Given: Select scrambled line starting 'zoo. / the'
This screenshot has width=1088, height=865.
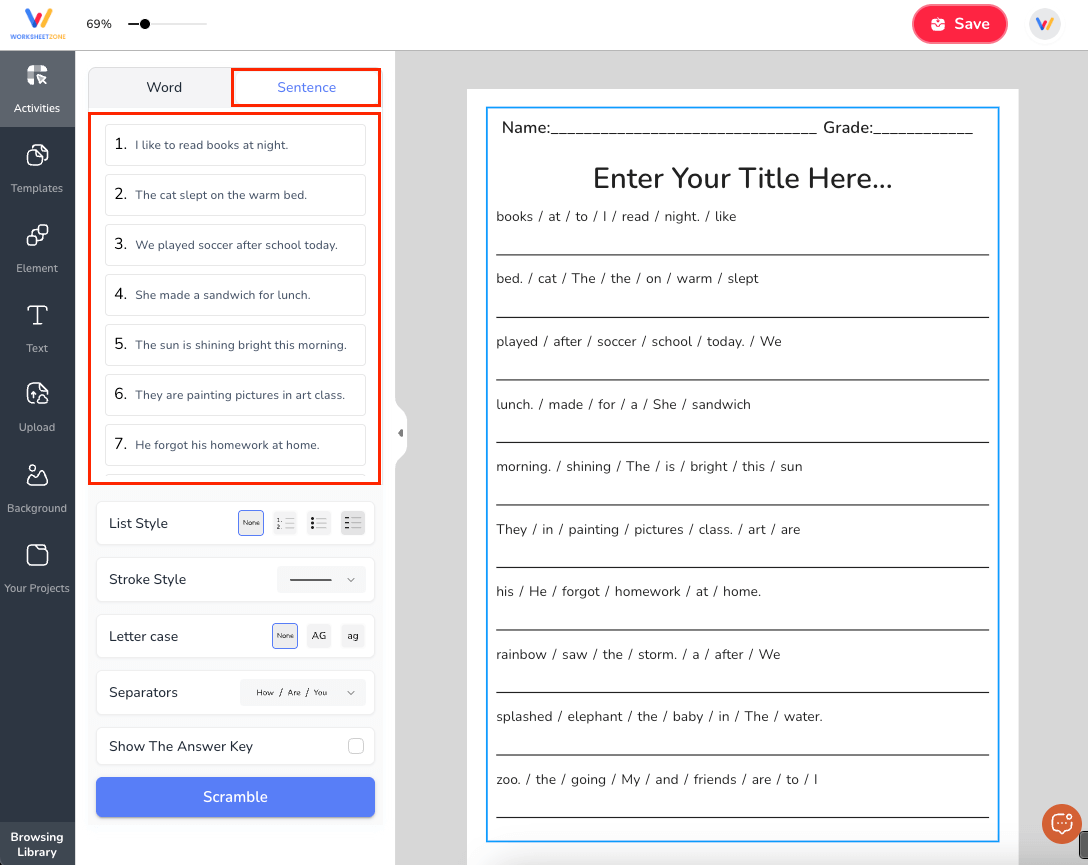Looking at the screenshot, I should coord(657,780).
